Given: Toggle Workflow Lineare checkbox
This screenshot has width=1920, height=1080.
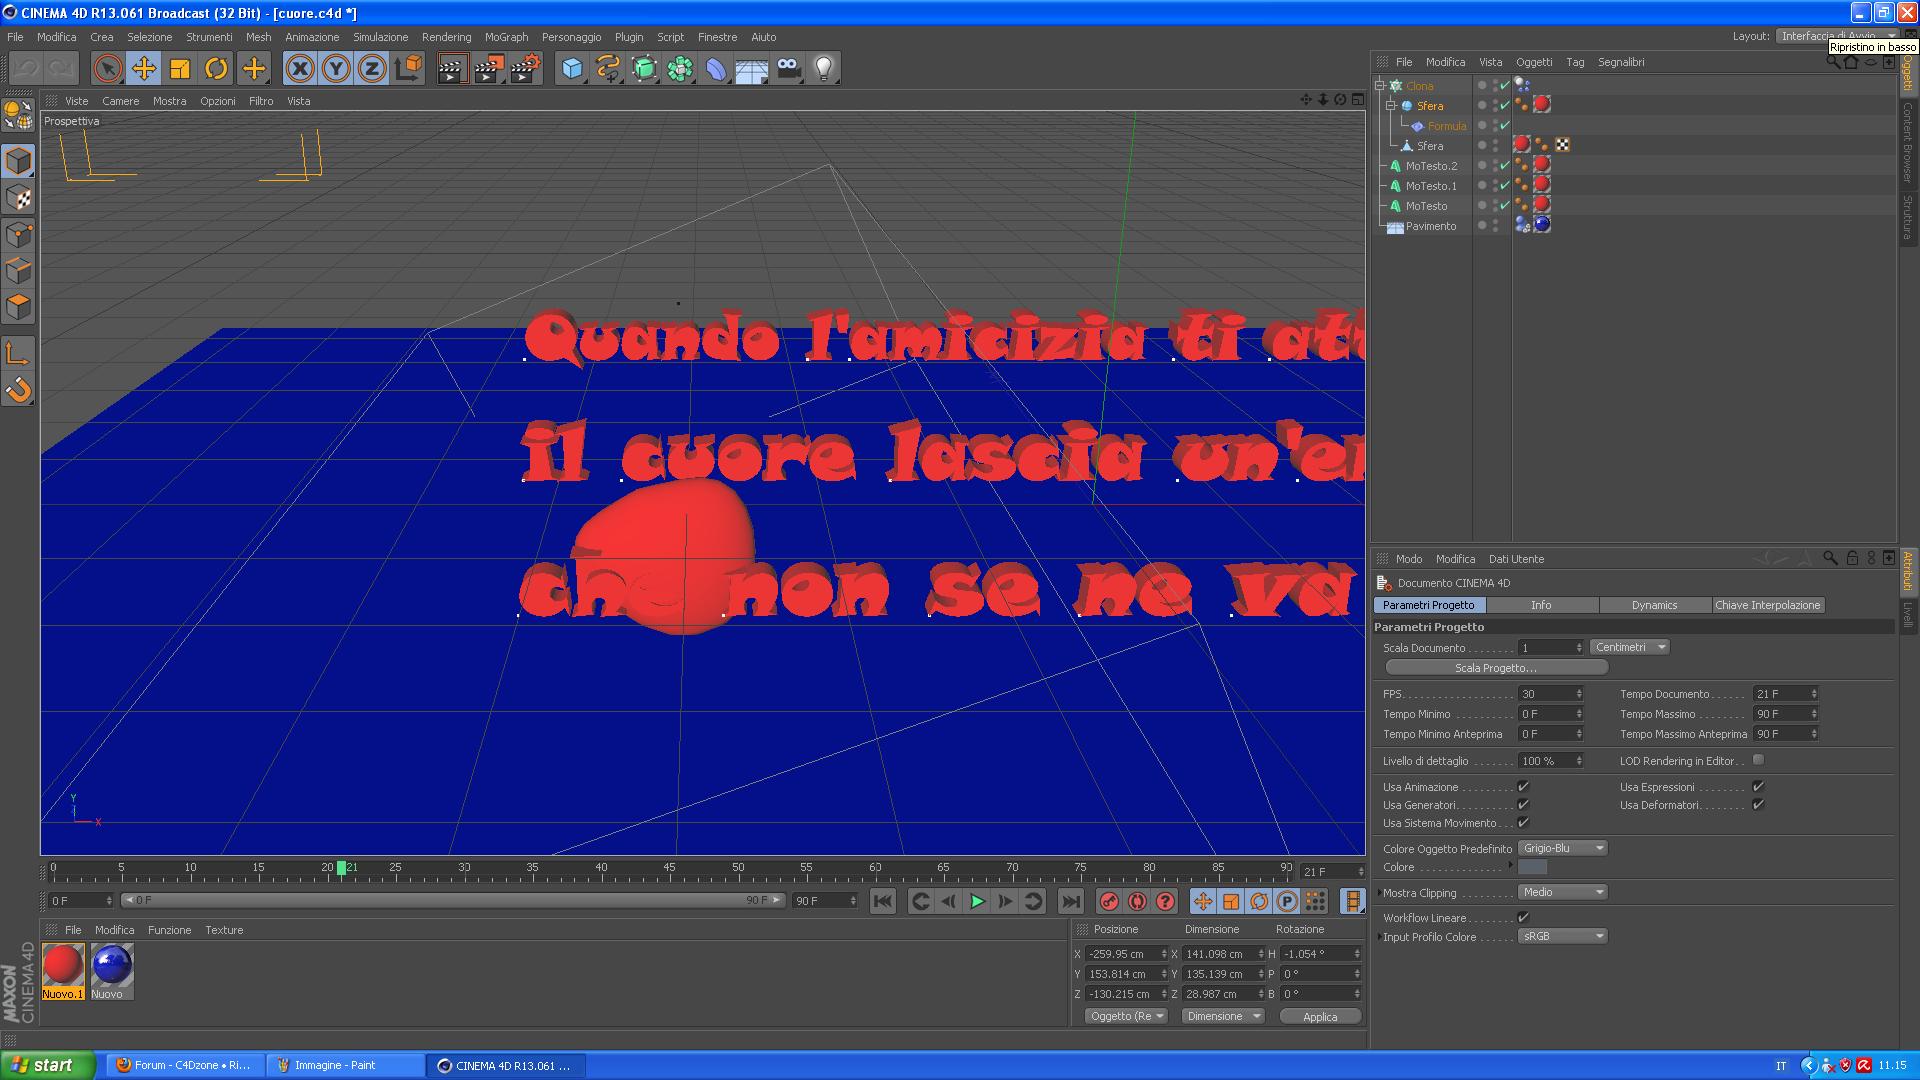Looking at the screenshot, I should click(1523, 918).
